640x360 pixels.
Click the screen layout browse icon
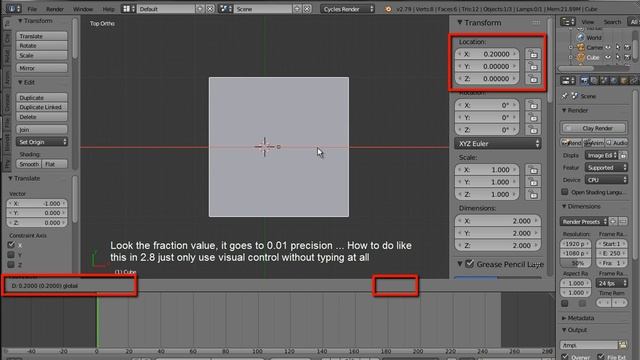pos(129,9)
